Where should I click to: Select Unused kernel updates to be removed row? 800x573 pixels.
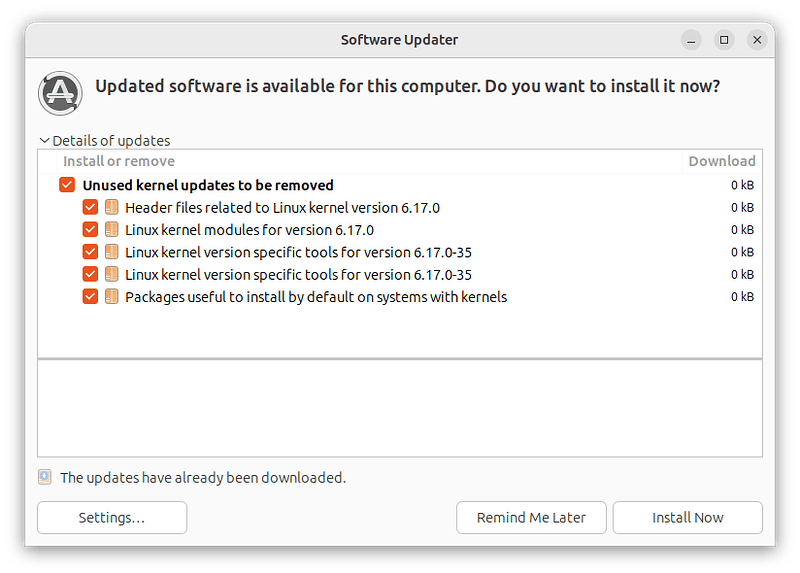click(400, 185)
